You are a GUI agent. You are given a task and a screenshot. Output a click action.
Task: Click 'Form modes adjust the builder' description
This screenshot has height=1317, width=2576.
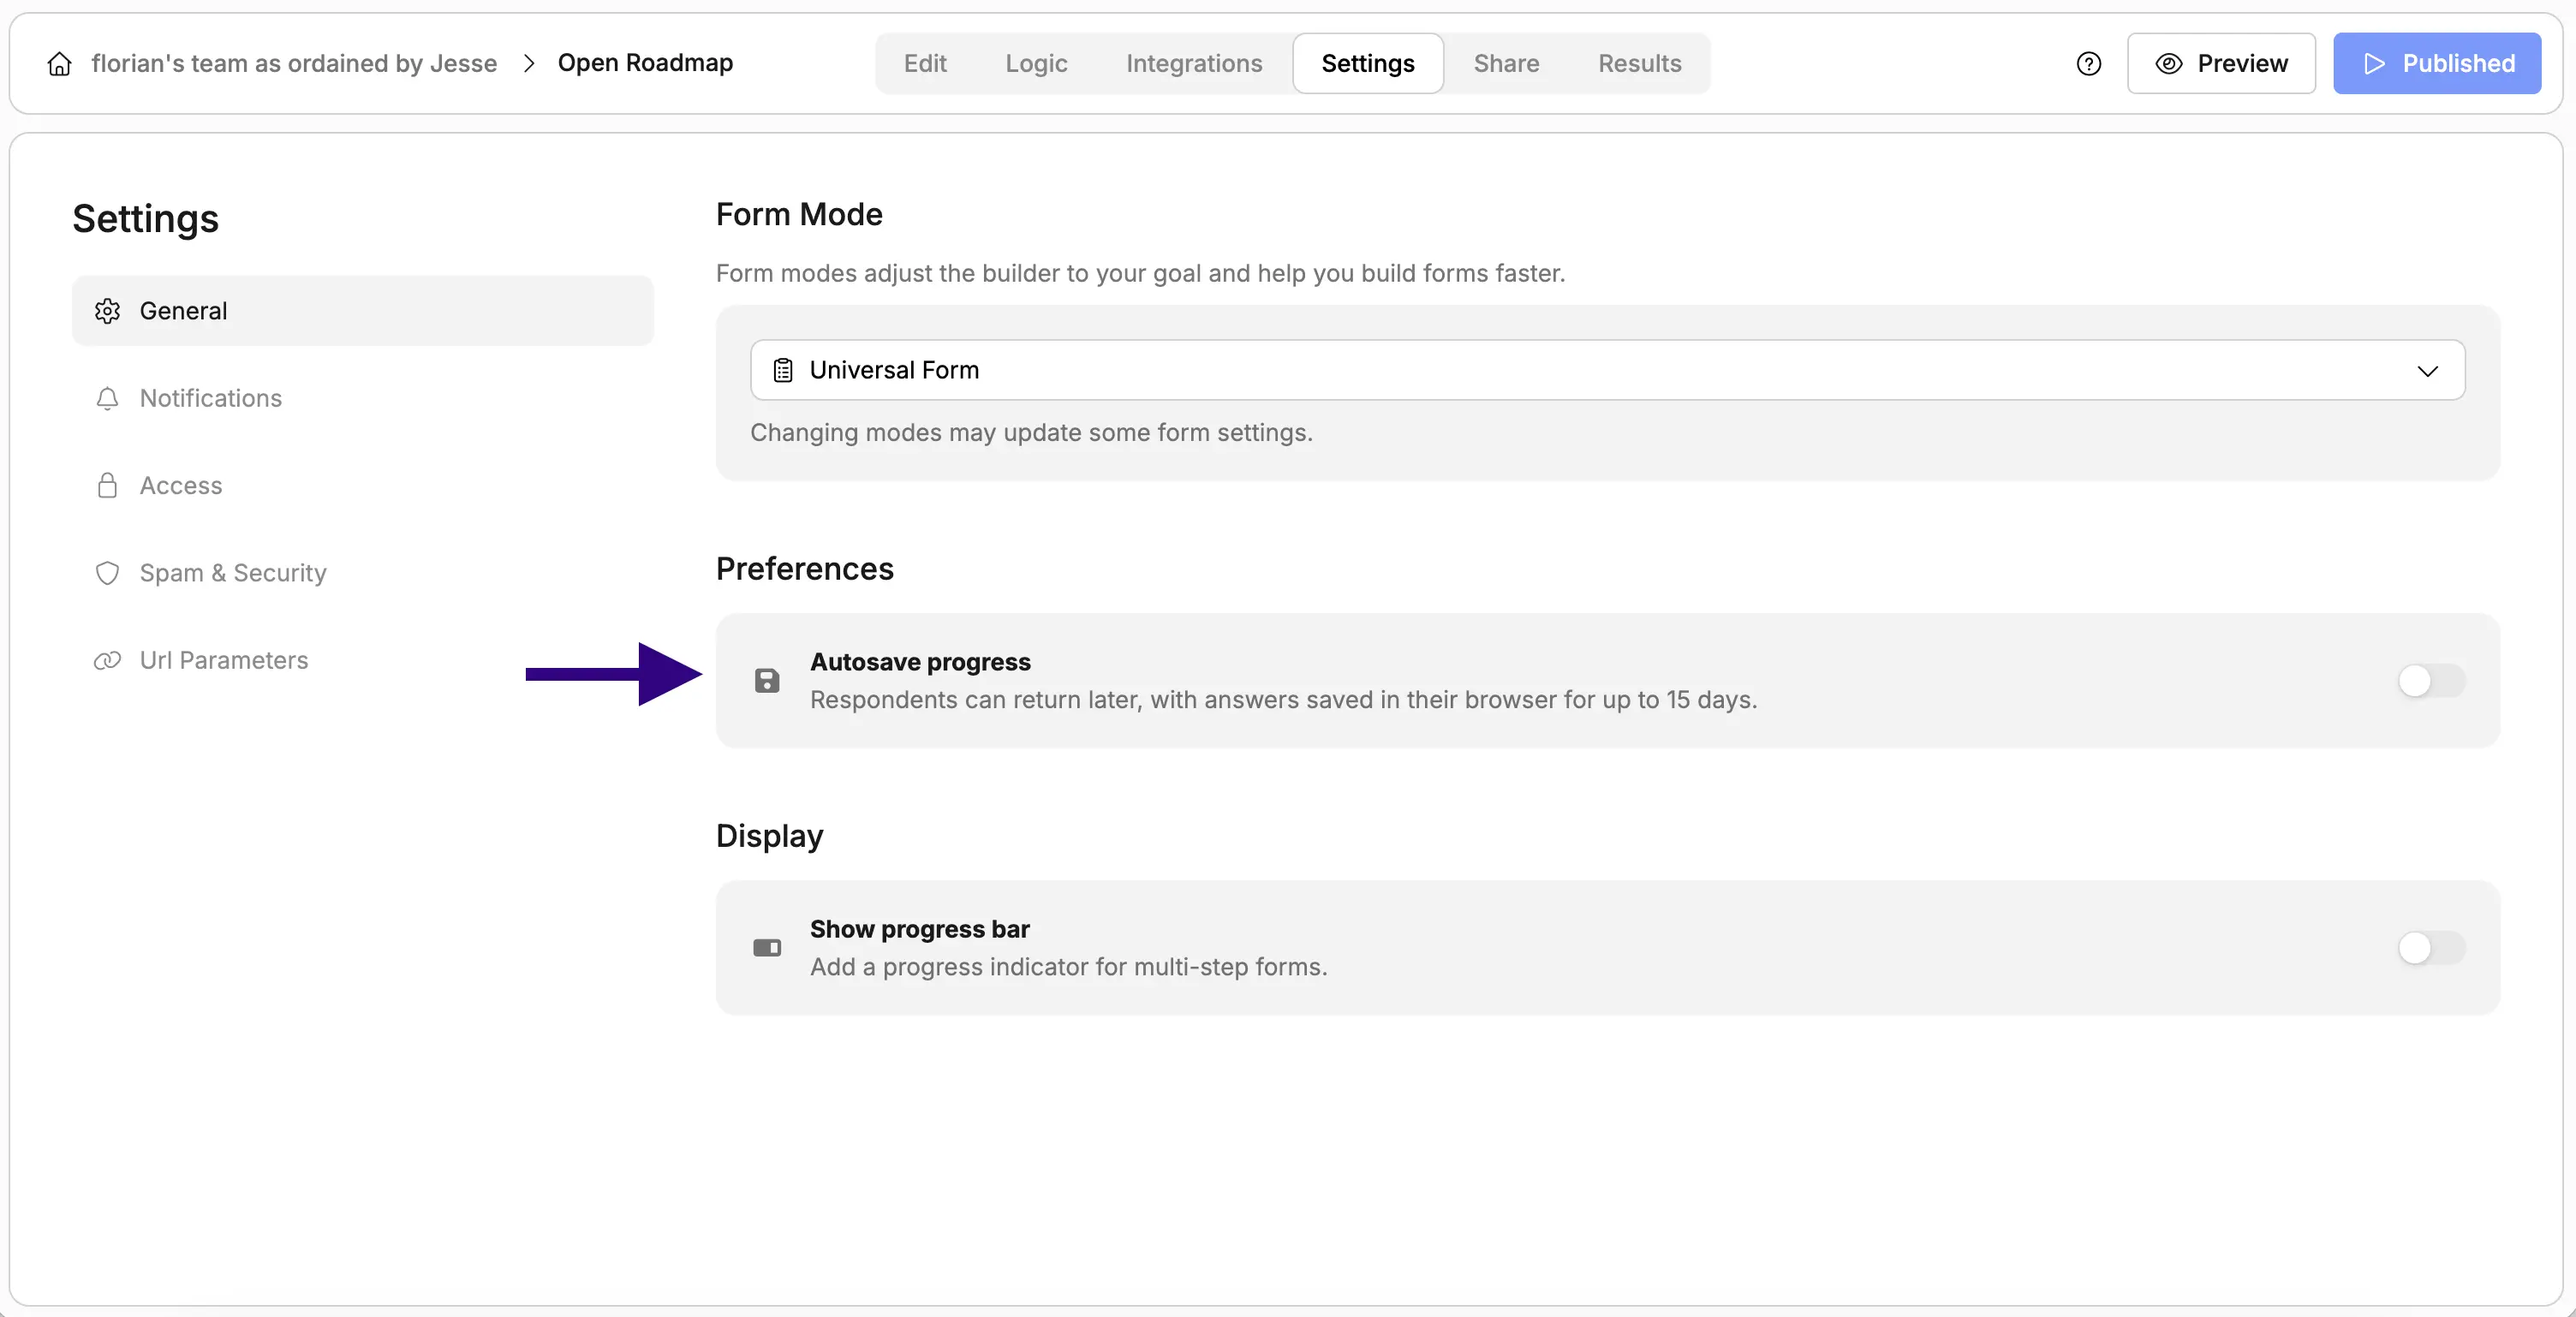[x=1140, y=273]
